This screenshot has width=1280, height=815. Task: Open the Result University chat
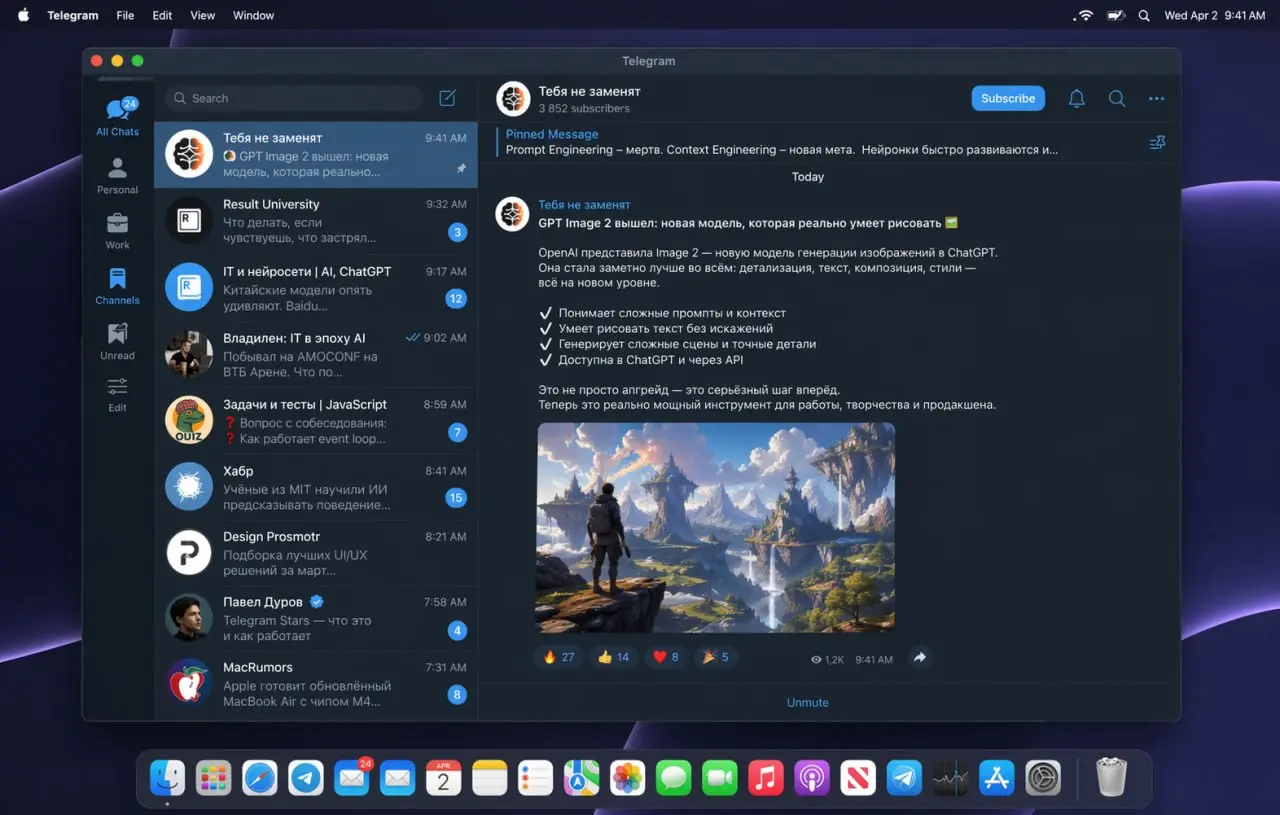pos(316,220)
